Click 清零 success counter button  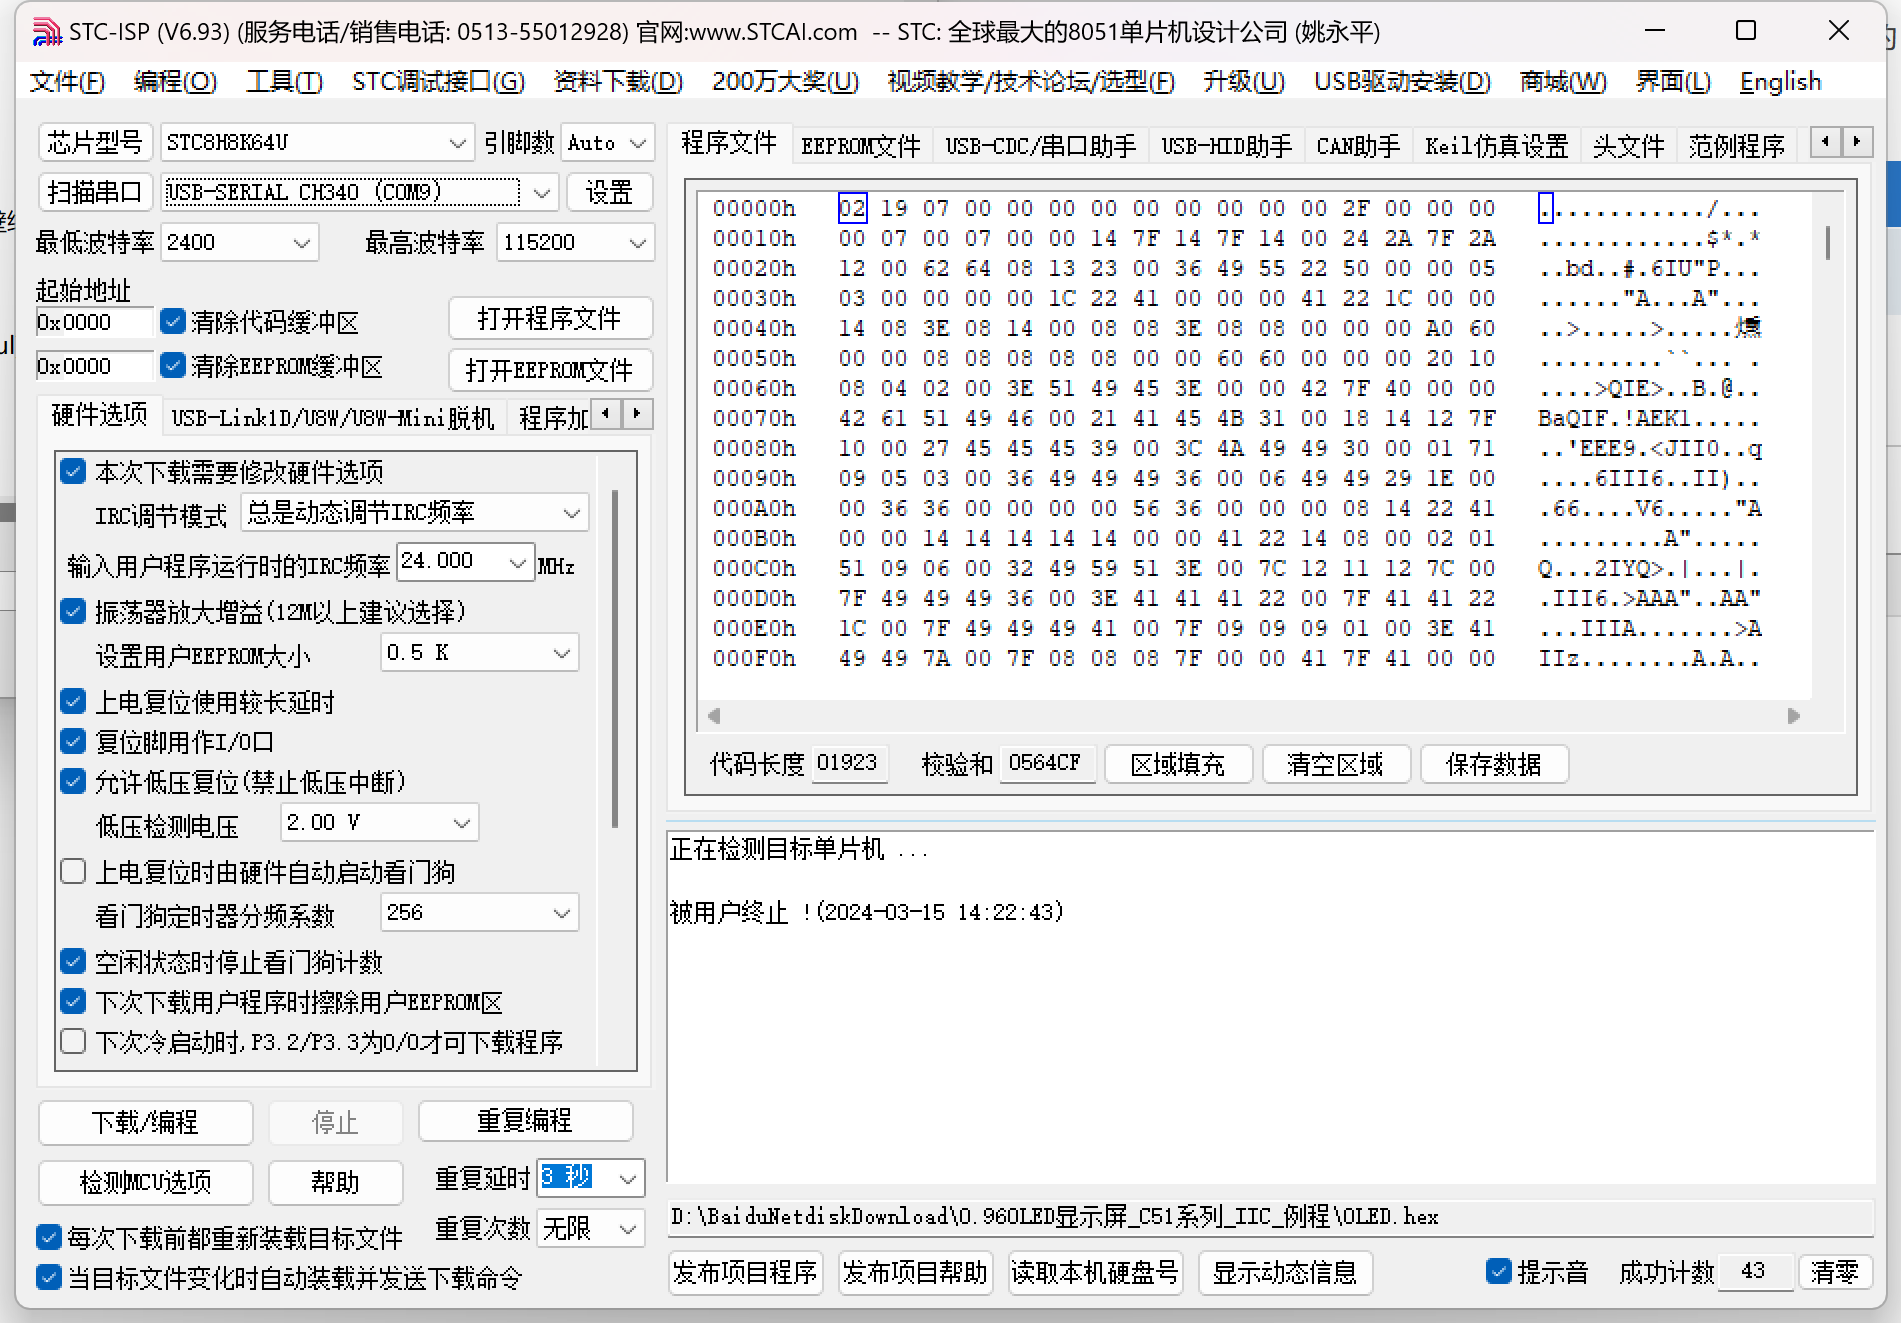pos(1835,1272)
